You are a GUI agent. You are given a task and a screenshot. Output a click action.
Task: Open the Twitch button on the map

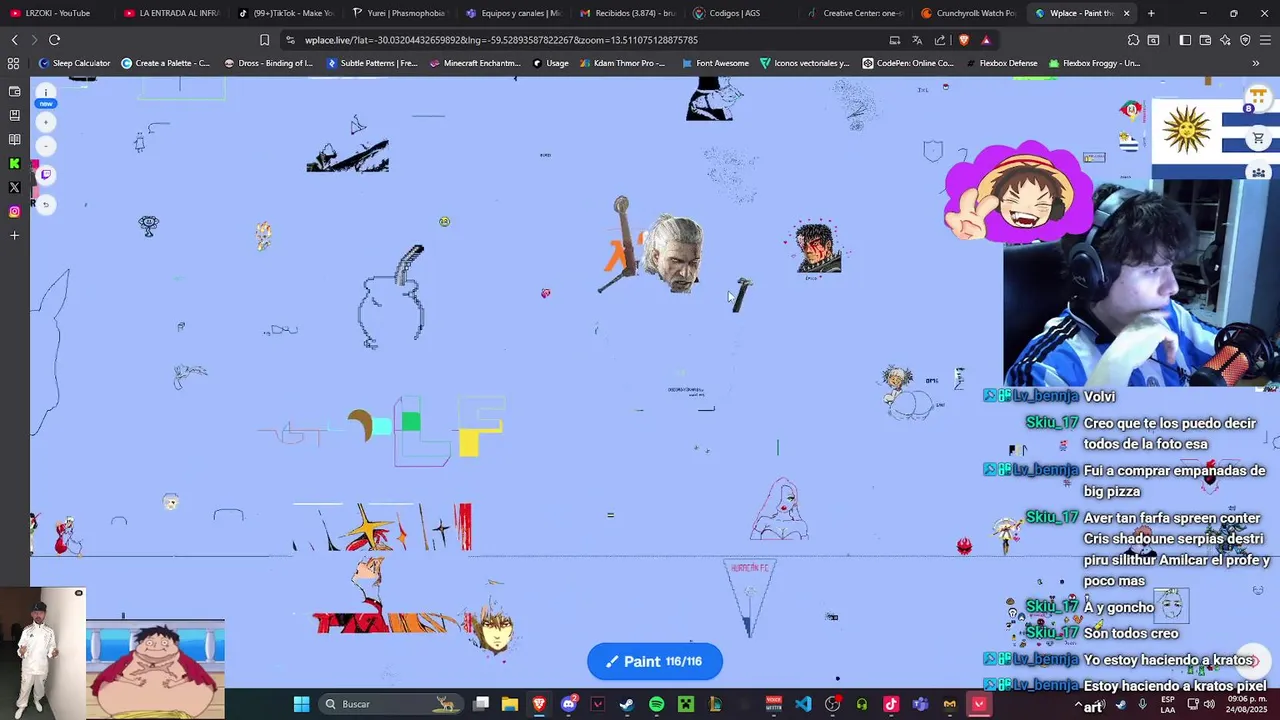[46, 174]
